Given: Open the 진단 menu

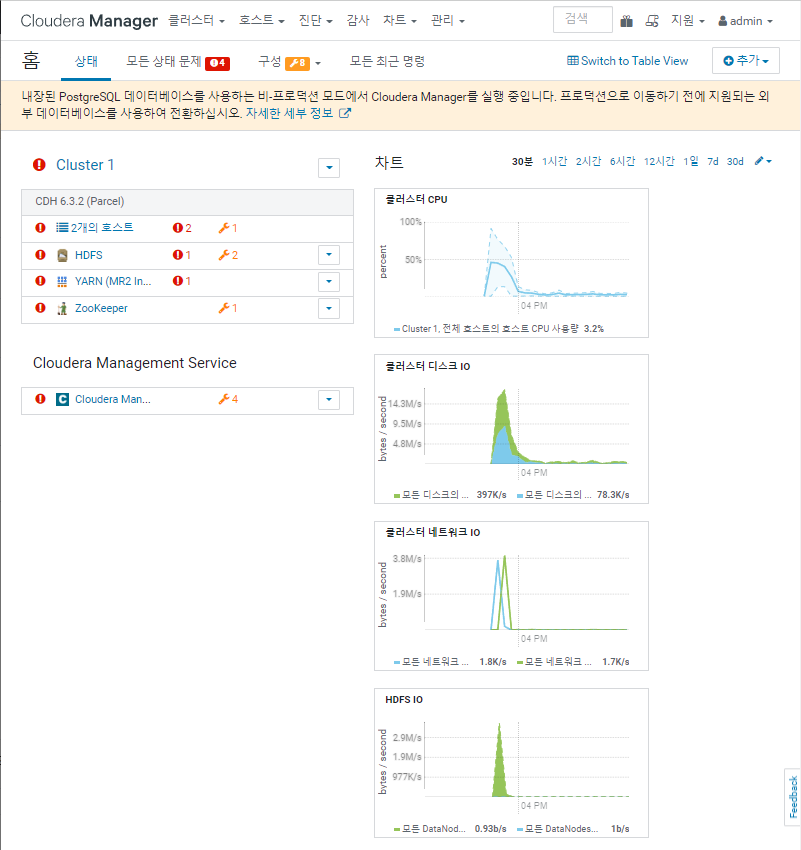Looking at the screenshot, I should [315, 21].
